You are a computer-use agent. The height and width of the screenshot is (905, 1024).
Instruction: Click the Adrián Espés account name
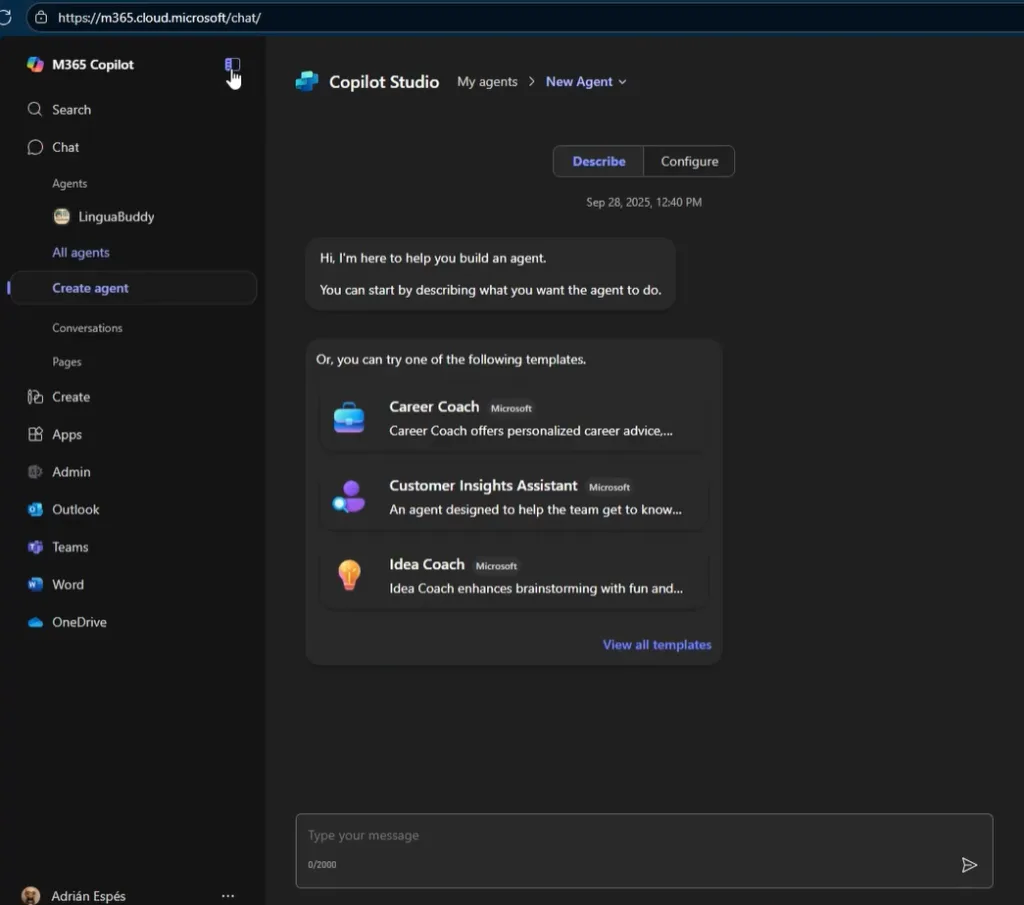[x=88, y=896]
